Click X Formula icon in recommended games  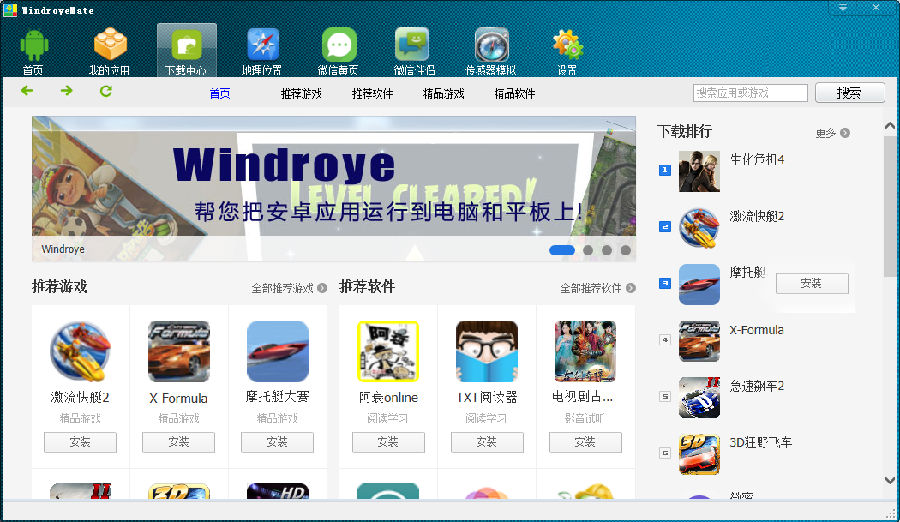(179, 351)
